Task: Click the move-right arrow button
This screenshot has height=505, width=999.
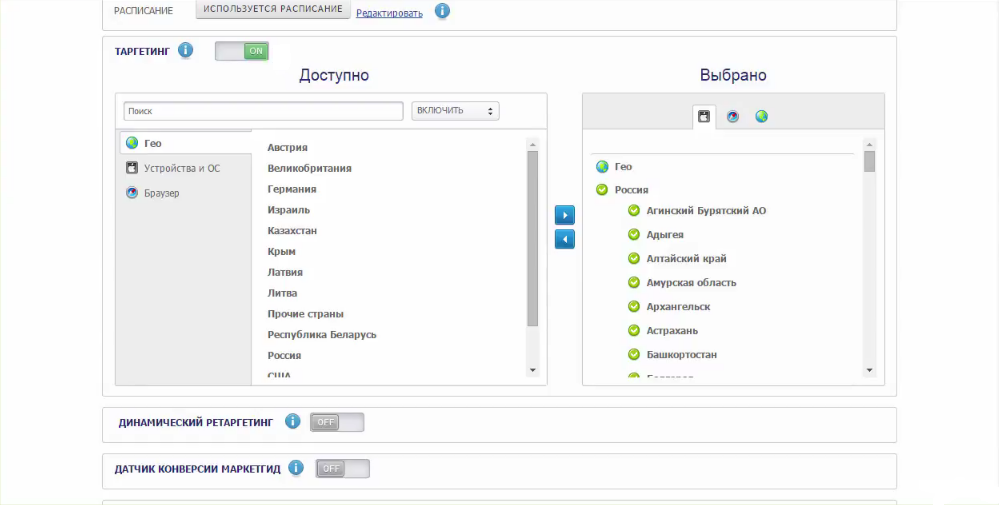Action: pos(564,215)
